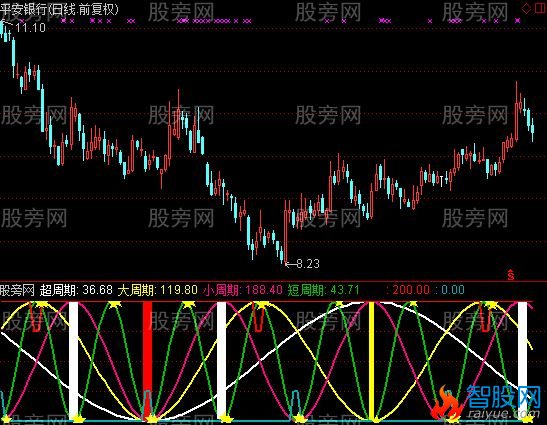This screenshot has height=425, width=547.
Task: Click the 11.10 high price label
Action: 31,28
